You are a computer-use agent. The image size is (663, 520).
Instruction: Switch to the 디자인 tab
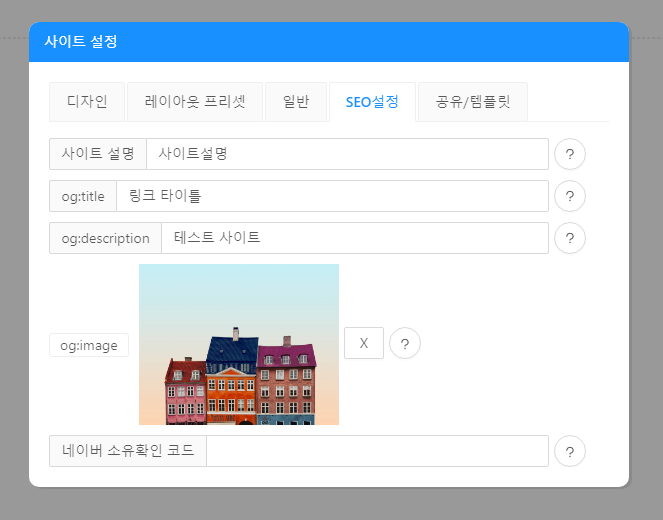tap(86, 102)
